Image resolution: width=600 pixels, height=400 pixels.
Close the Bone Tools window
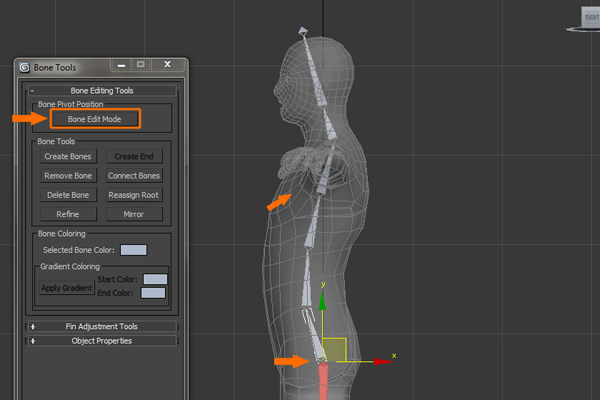tap(168, 64)
